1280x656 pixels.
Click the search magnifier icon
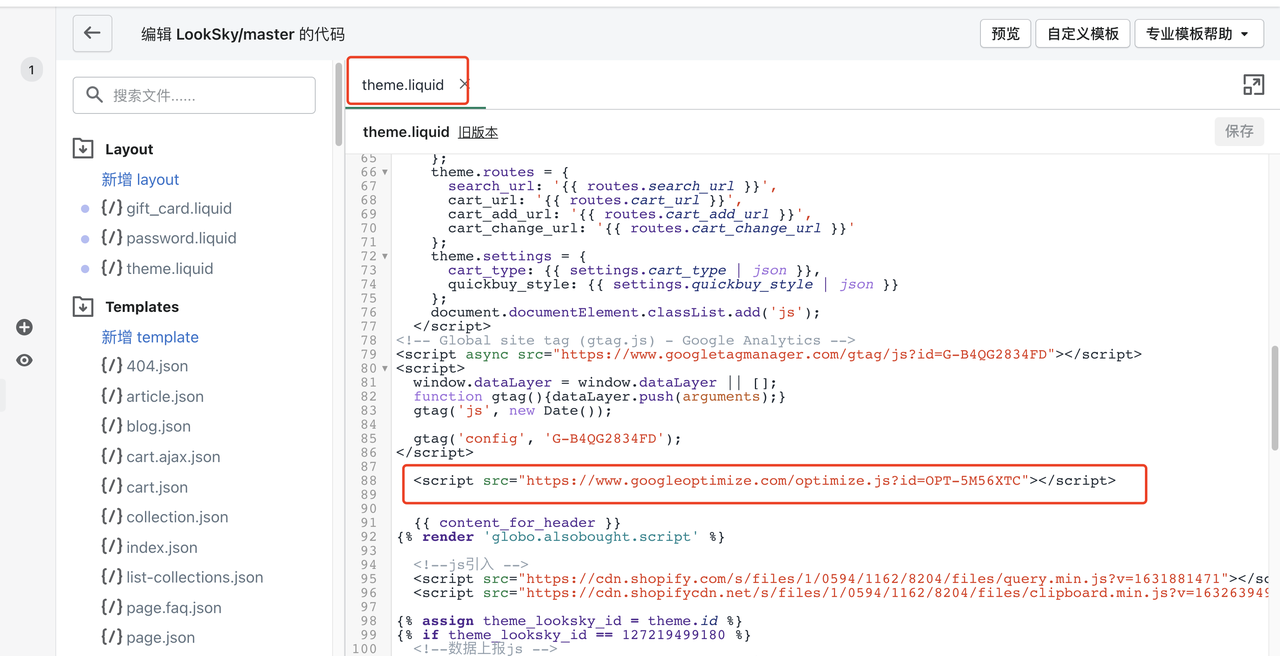(x=95, y=95)
